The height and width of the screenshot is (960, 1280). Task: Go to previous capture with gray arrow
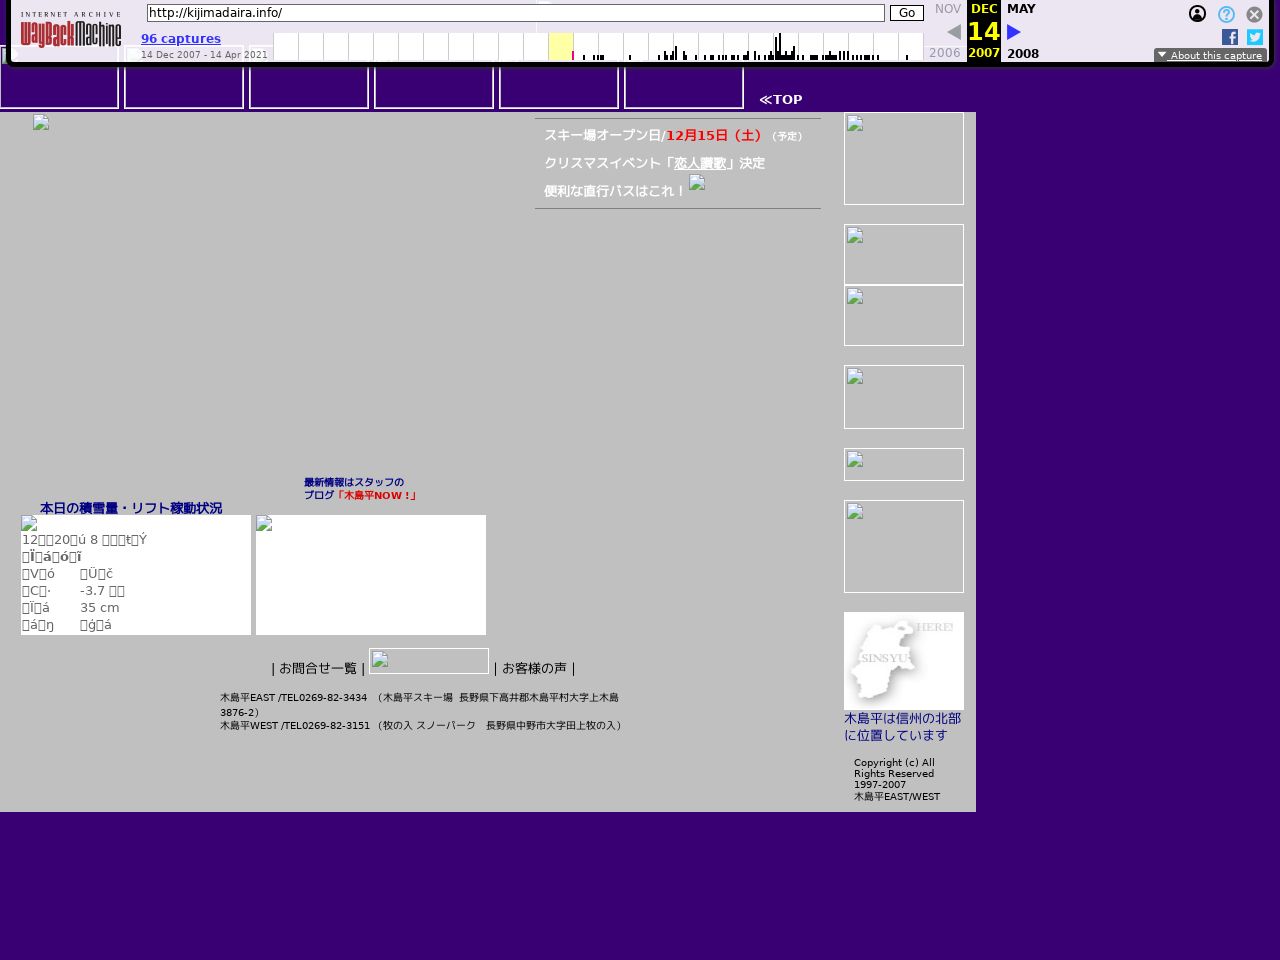(953, 32)
